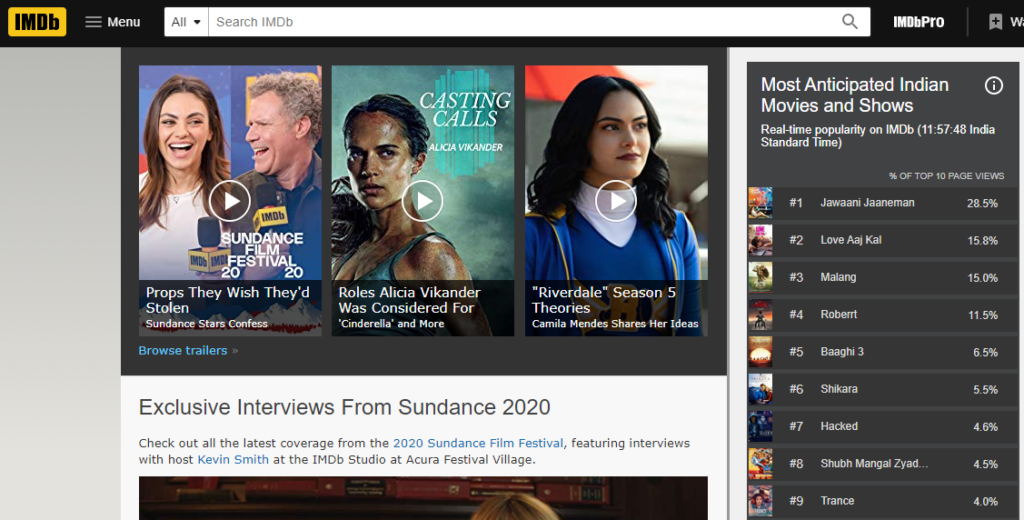This screenshot has width=1024, height=520.
Task: Play the Sundance Film Festival video
Action: pyautogui.click(x=230, y=201)
